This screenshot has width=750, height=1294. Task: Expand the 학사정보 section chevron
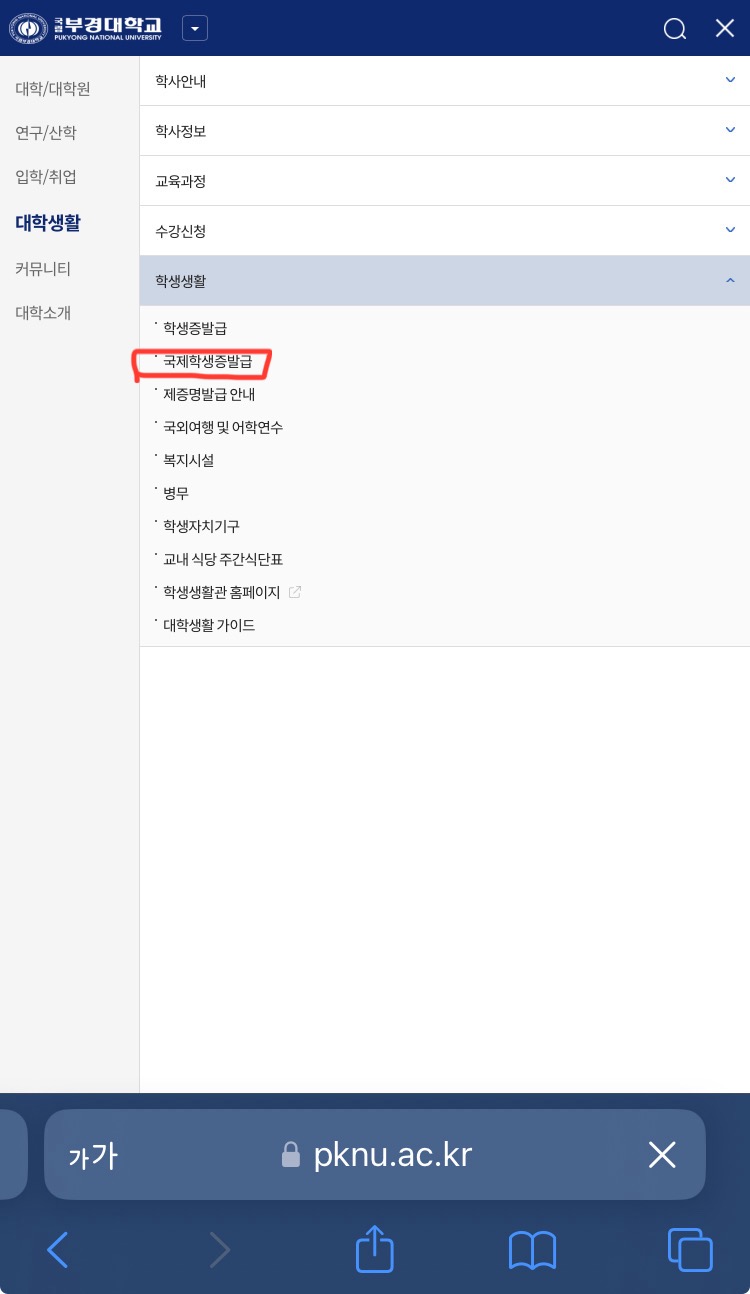[730, 130]
